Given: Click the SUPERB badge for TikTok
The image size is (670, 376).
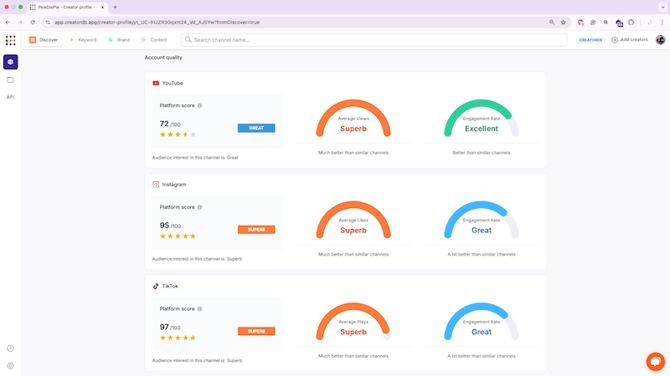Looking at the screenshot, I should pos(256,331).
